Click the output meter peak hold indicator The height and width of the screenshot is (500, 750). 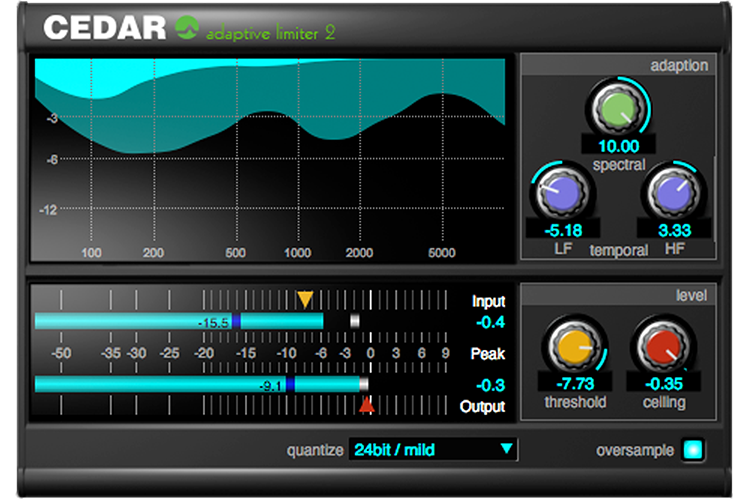364,384
